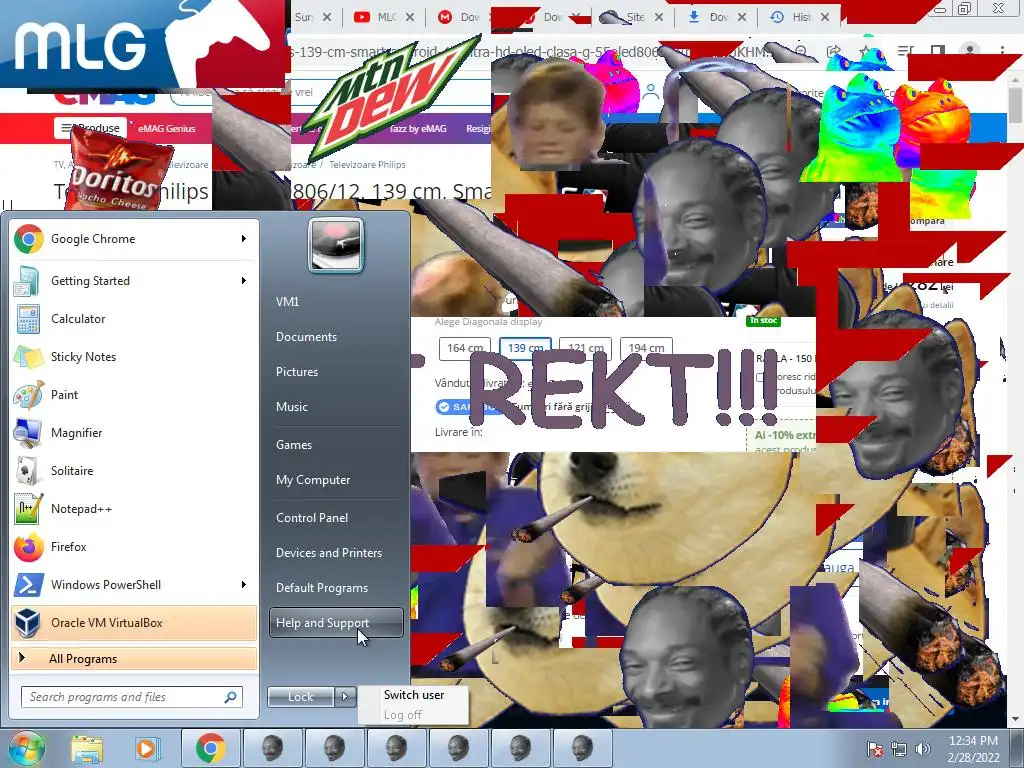Open Help and Support
Viewport: 1024px width, 768px height.
point(336,623)
